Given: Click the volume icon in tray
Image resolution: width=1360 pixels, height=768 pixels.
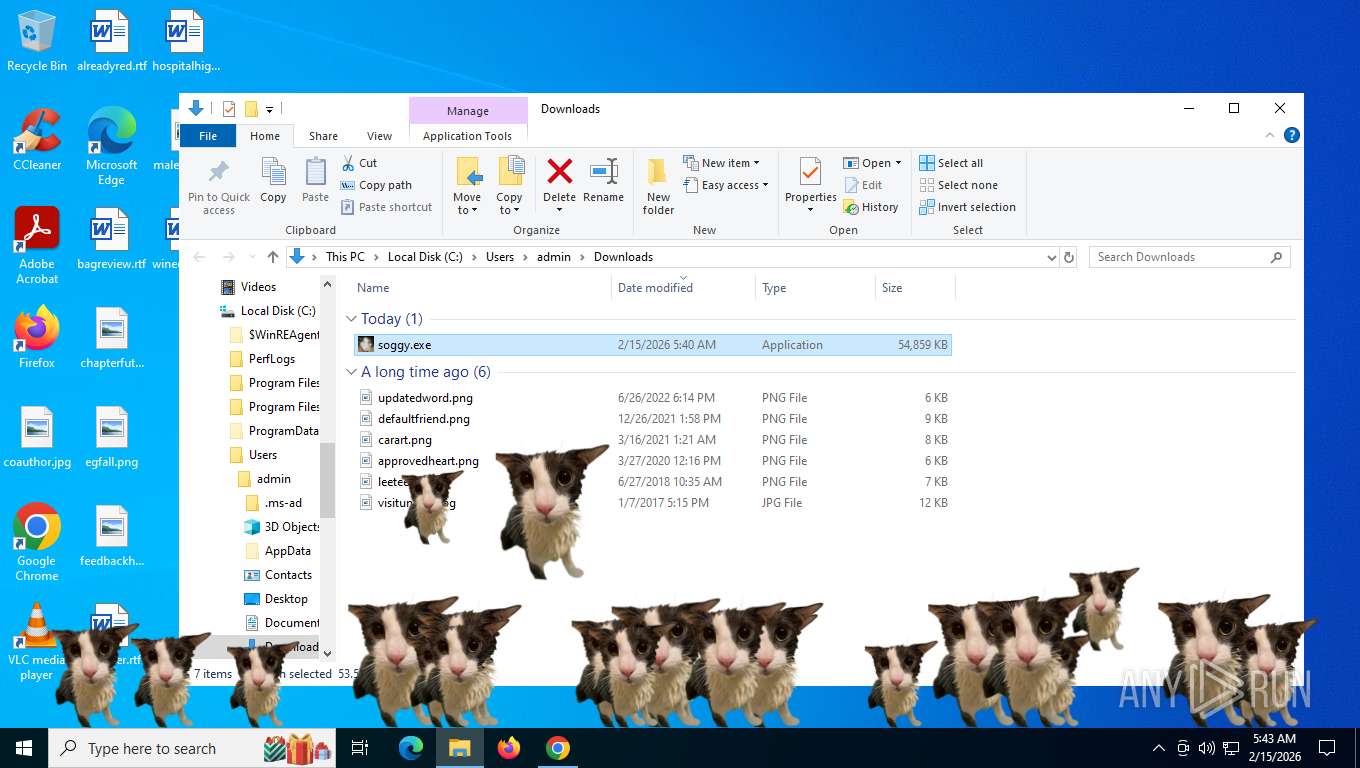Looking at the screenshot, I should (1207, 748).
